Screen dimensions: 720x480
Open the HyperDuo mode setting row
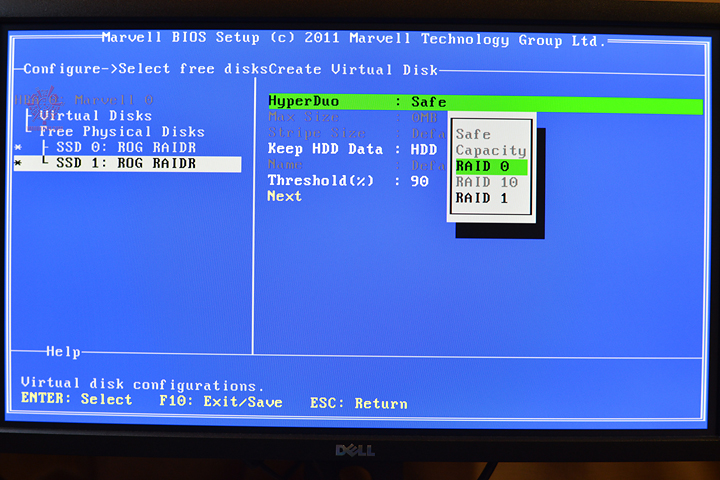485,102
